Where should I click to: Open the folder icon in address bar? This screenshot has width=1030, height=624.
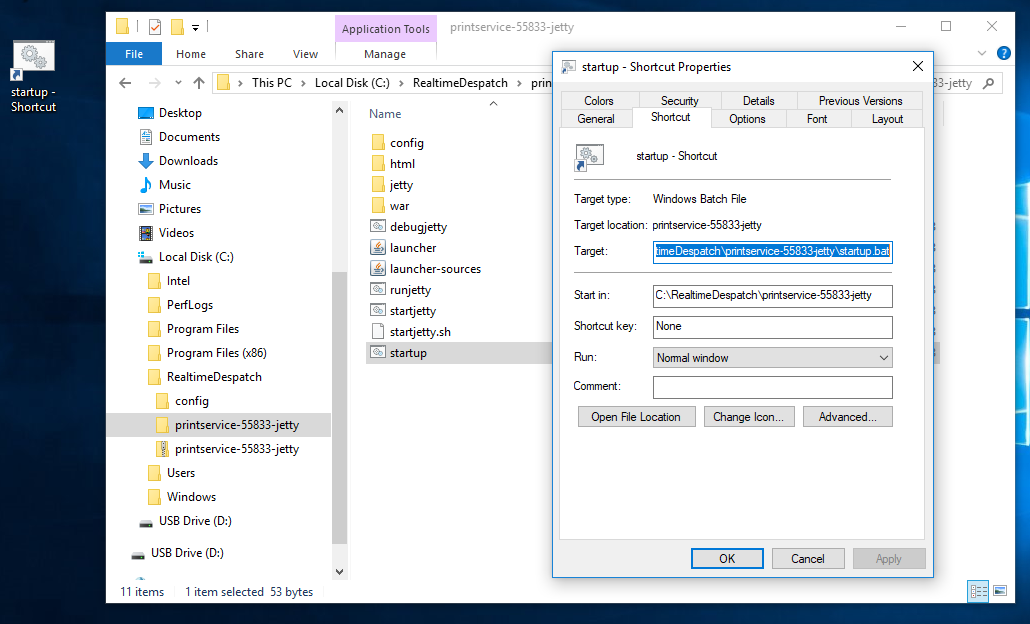coord(224,82)
